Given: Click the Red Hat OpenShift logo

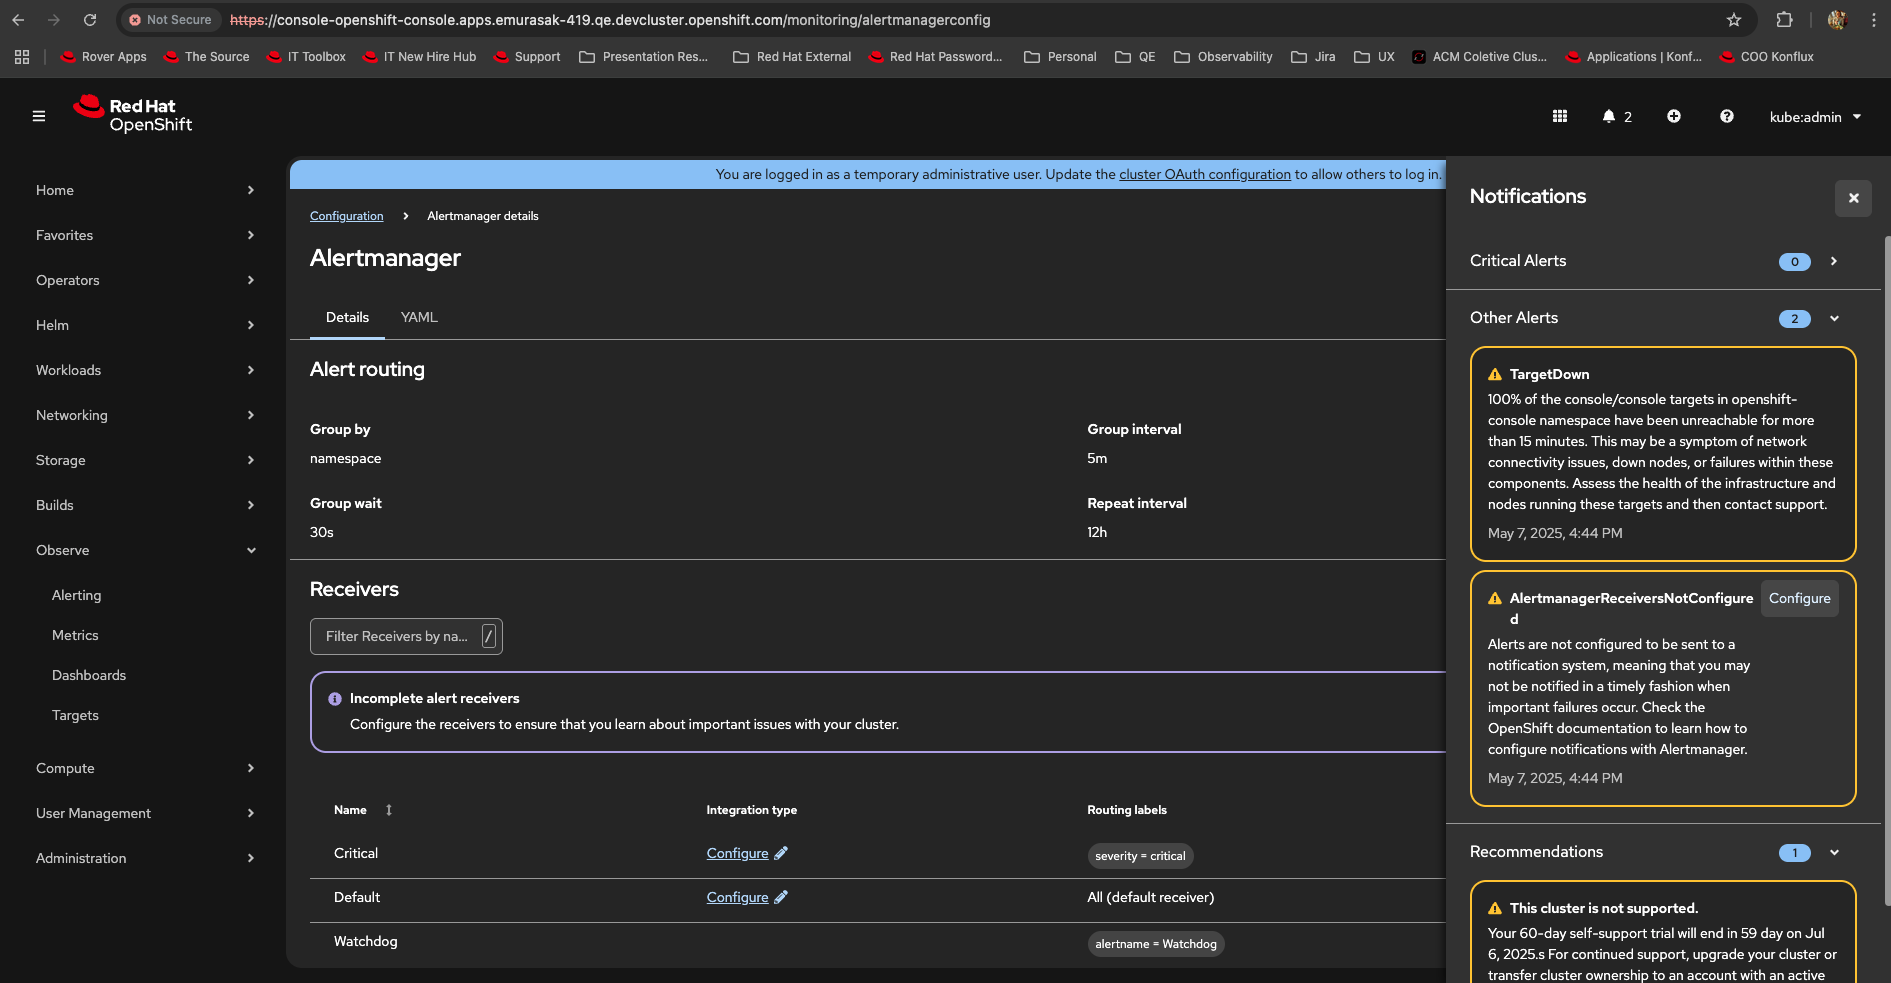Looking at the screenshot, I should point(132,114).
